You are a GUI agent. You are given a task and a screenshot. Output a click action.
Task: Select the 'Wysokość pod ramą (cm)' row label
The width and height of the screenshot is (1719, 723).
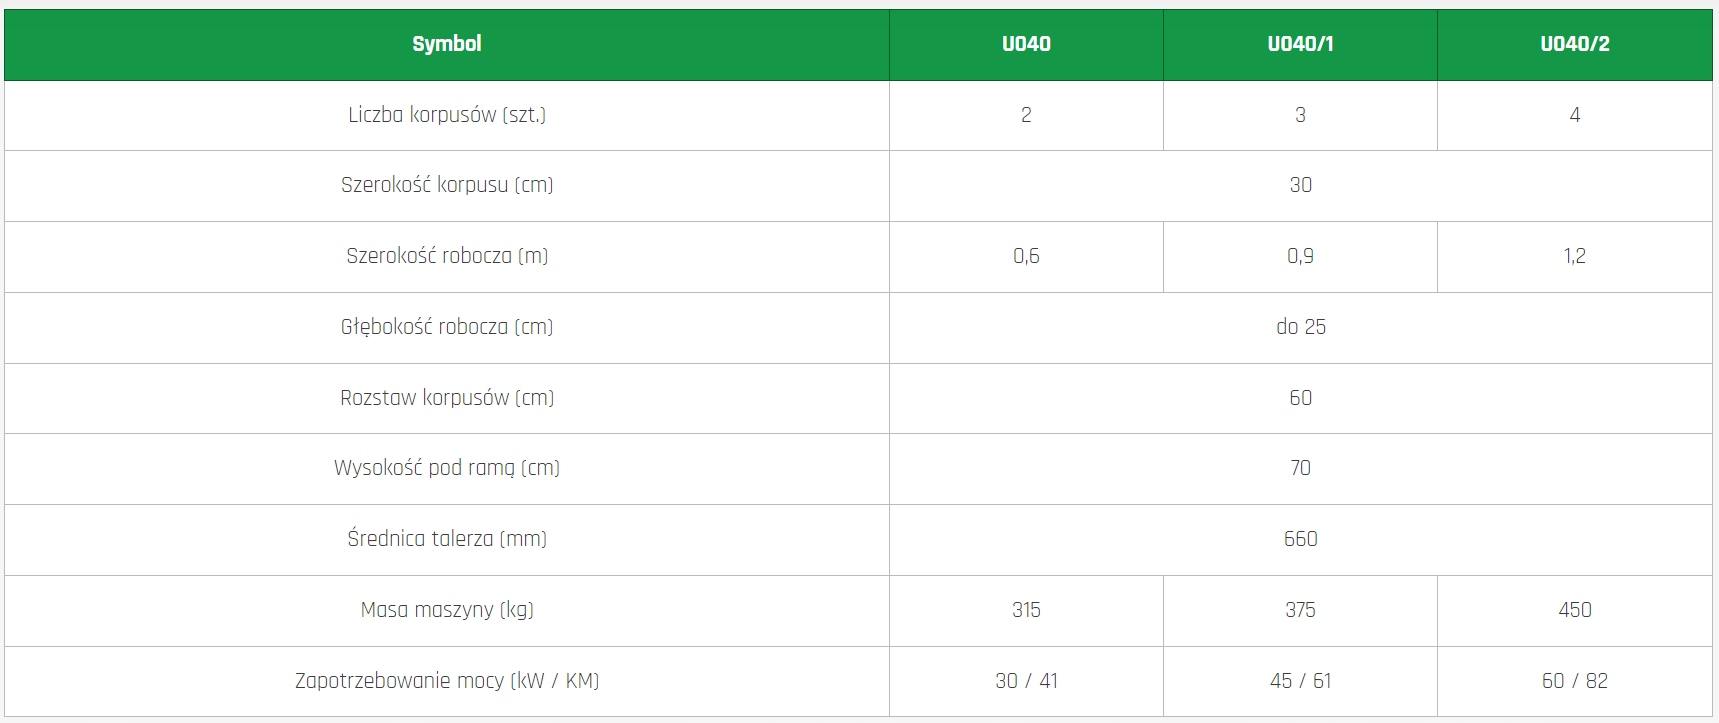point(446,468)
